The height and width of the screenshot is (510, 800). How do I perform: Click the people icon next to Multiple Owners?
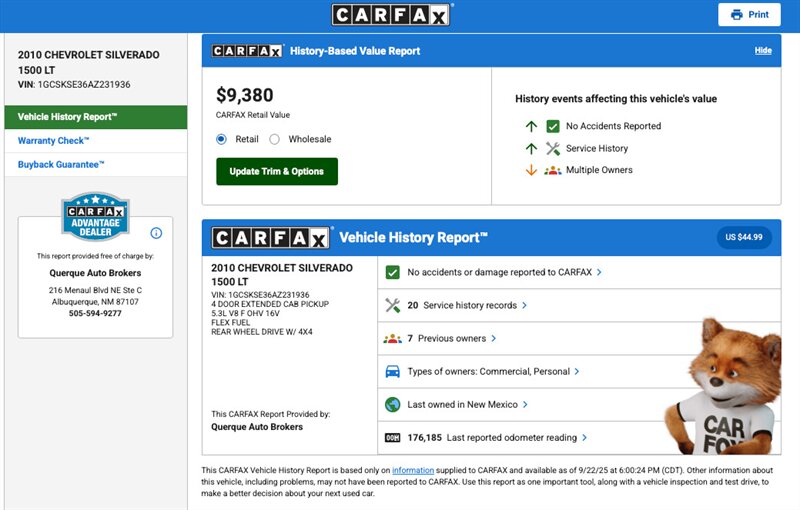tap(553, 170)
